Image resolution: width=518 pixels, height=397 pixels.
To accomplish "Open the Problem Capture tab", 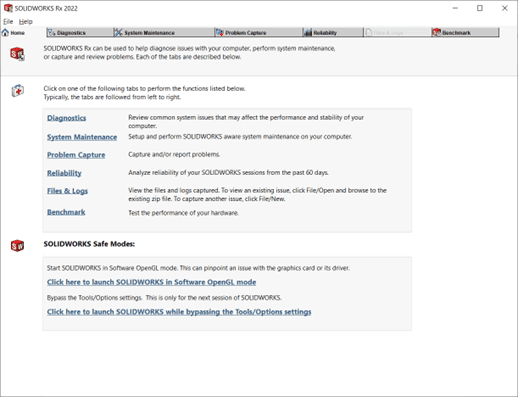I will [x=258, y=32].
